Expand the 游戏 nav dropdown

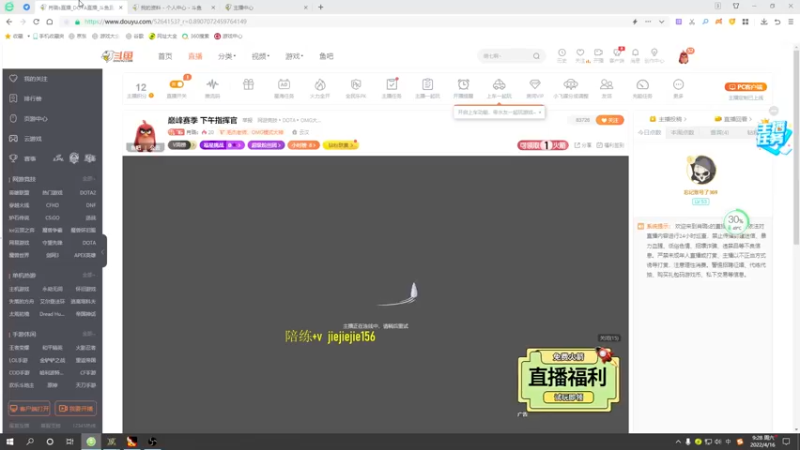pos(294,56)
